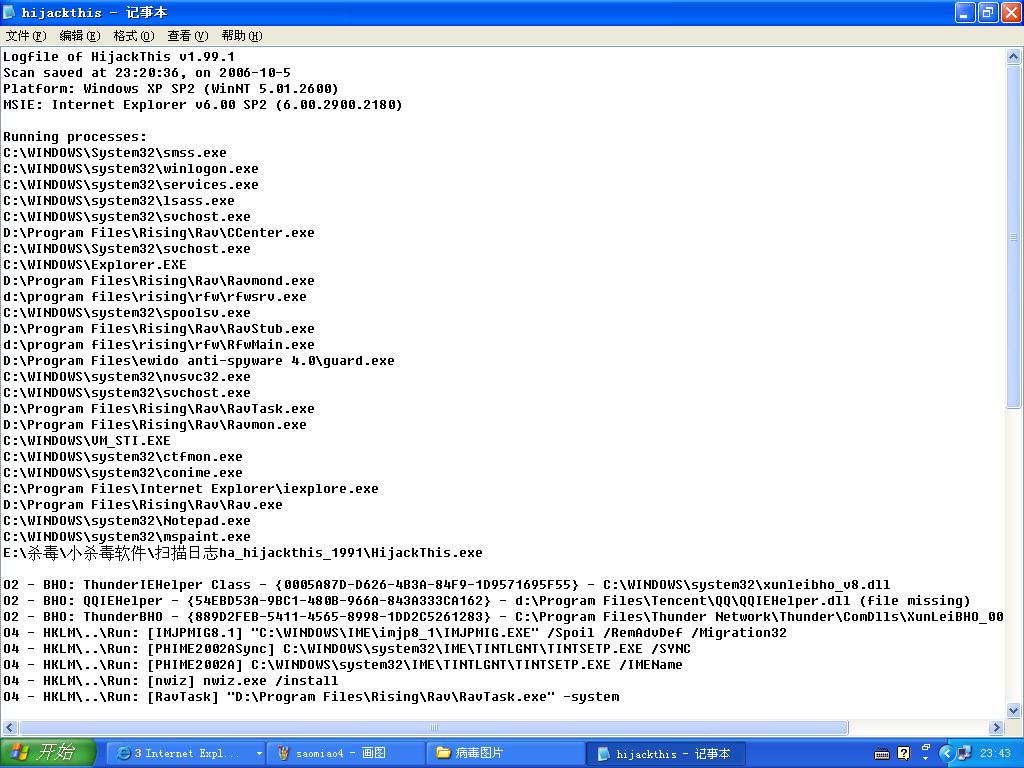Expand hidden system tray icons chevron
Image resolution: width=1024 pixels, height=768 pixels.
pyautogui.click(x=946, y=754)
